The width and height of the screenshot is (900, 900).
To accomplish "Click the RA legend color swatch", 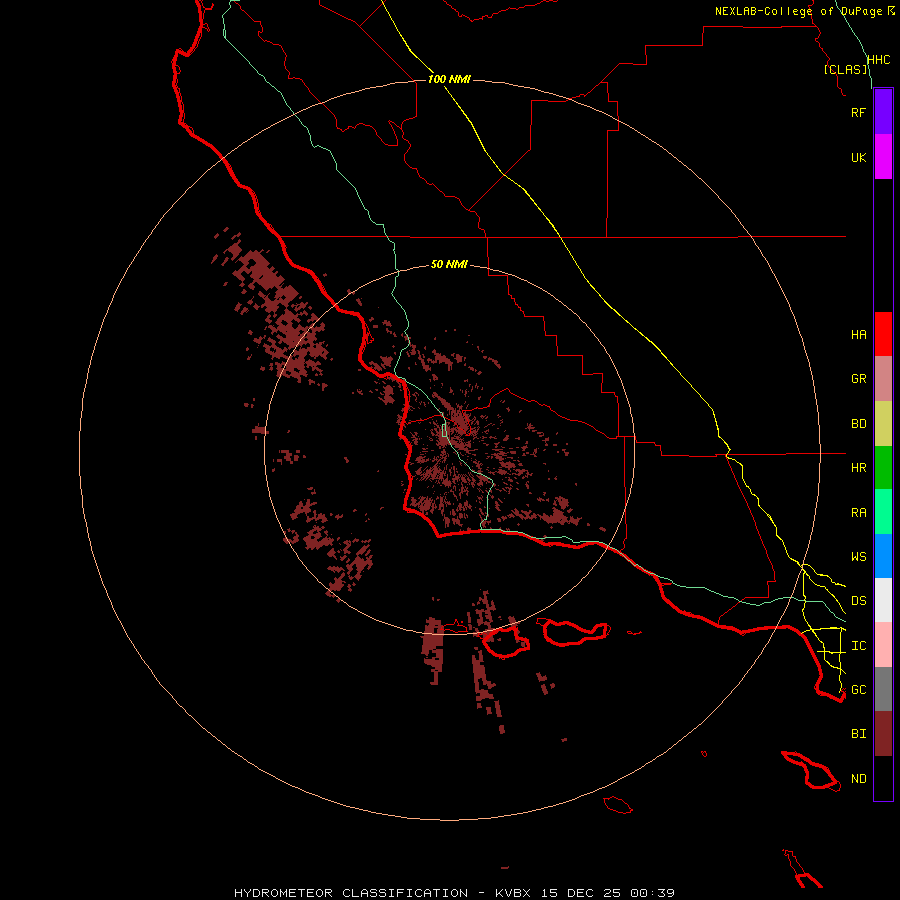I will tap(883, 512).
